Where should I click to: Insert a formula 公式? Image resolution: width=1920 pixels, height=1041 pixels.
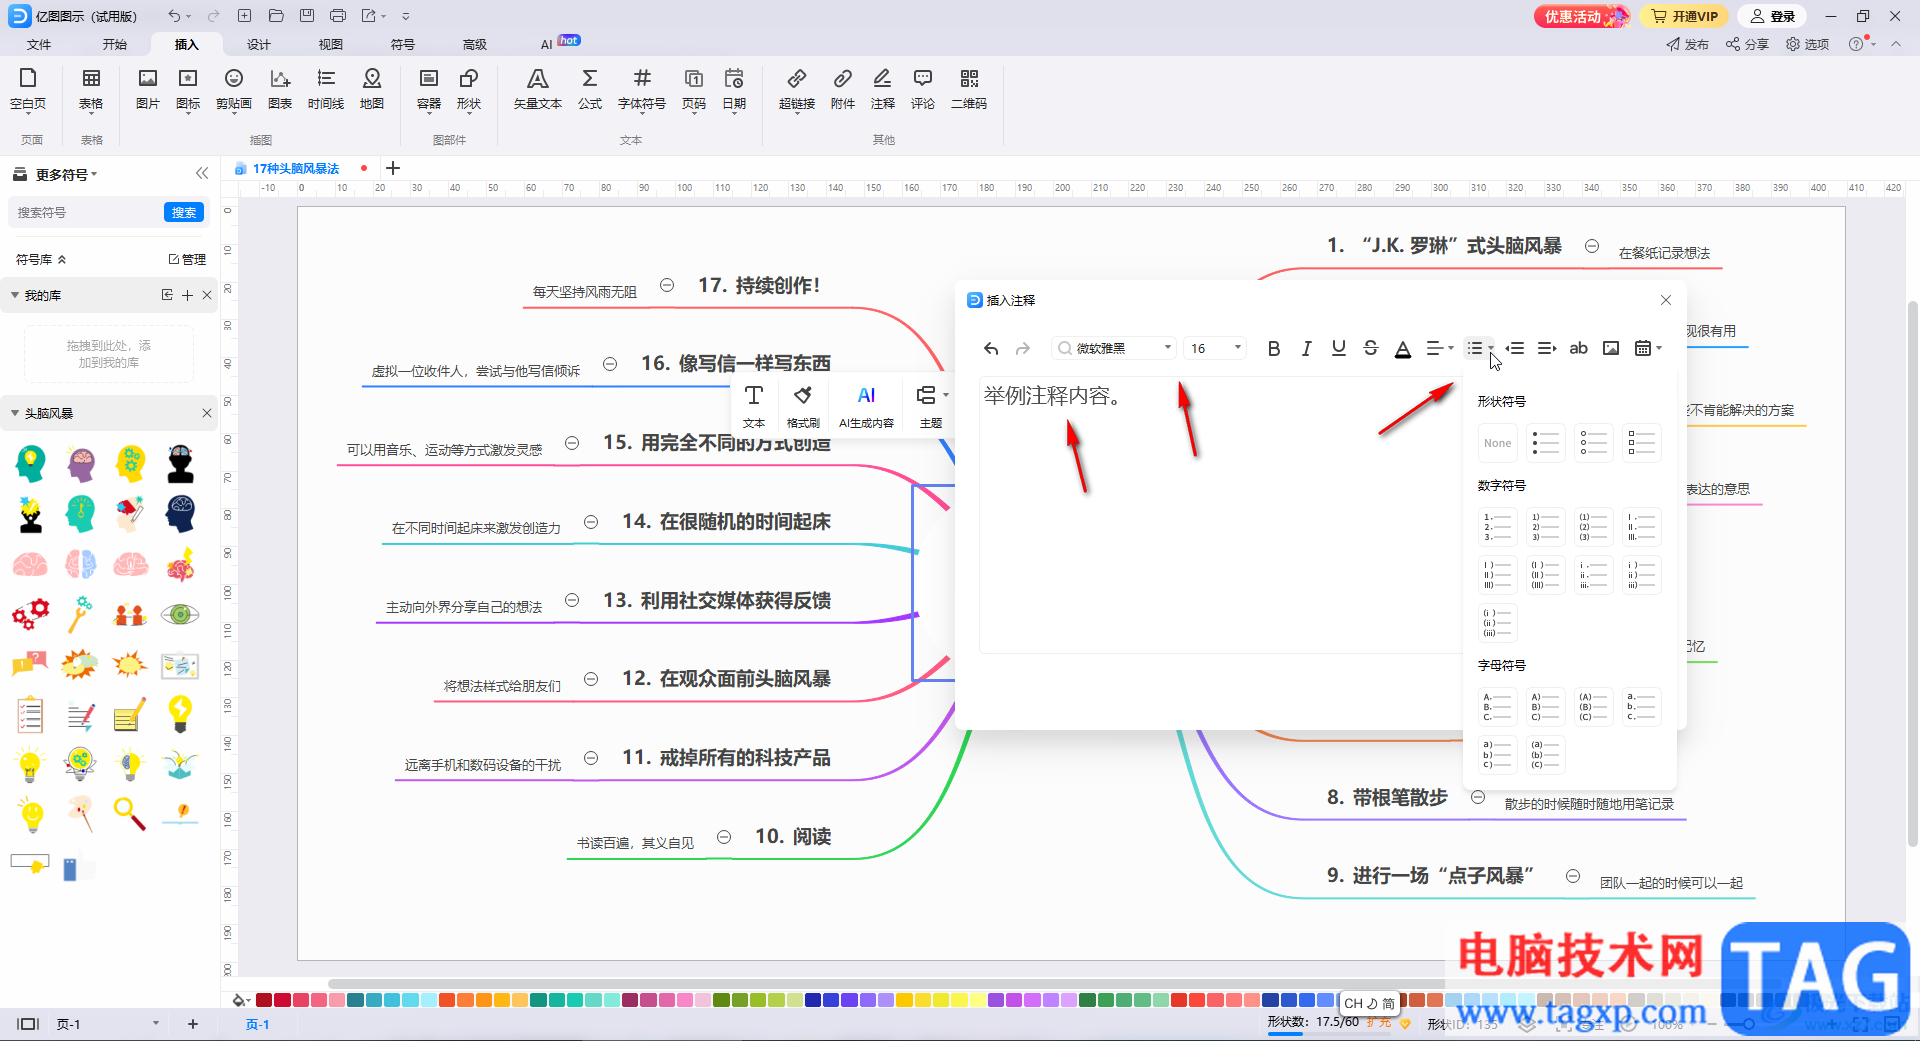(590, 88)
